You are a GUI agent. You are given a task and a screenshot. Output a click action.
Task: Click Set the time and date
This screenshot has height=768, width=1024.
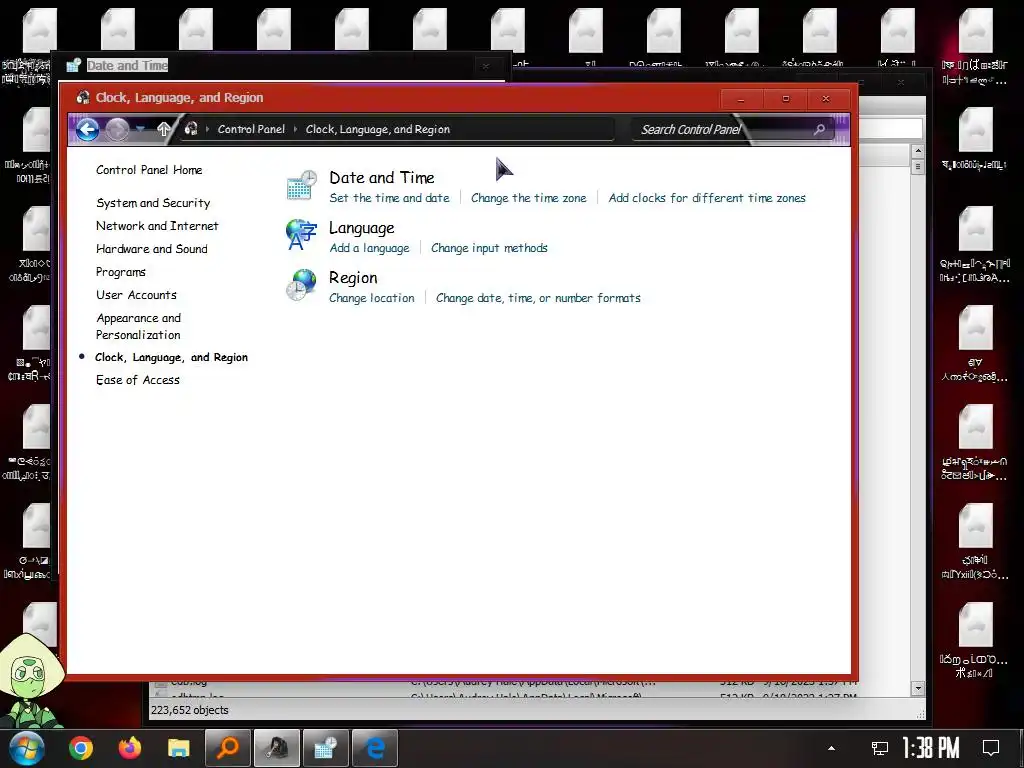[x=389, y=198]
